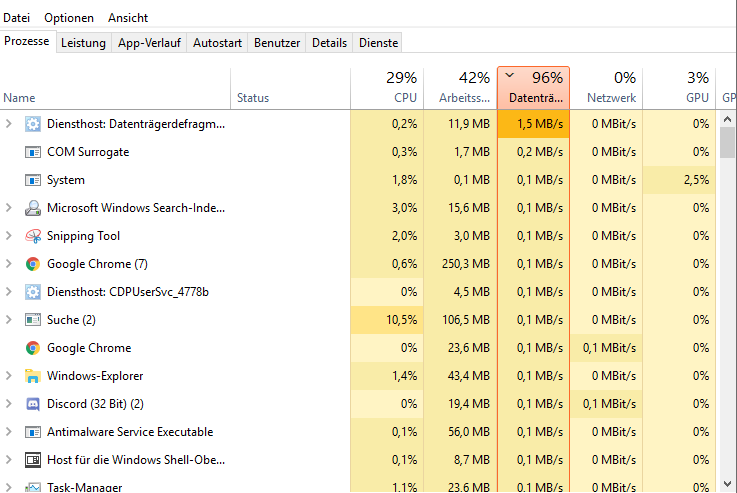This screenshot has height=493, width=737.
Task: Expand the Antimalware Service Executable group
Action: tap(8, 431)
